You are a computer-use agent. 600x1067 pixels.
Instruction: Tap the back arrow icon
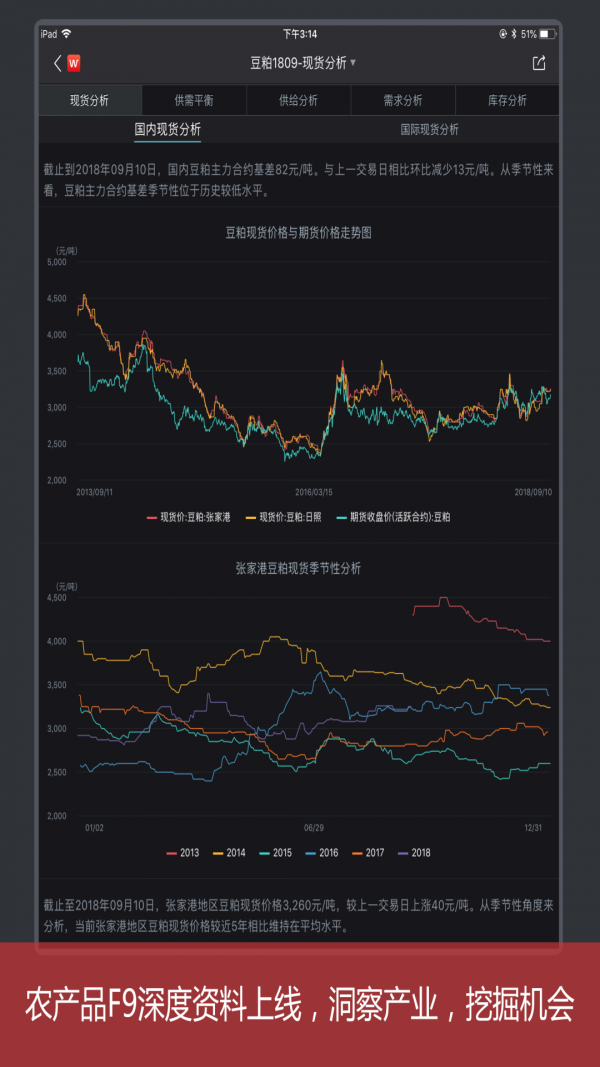click(57, 63)
